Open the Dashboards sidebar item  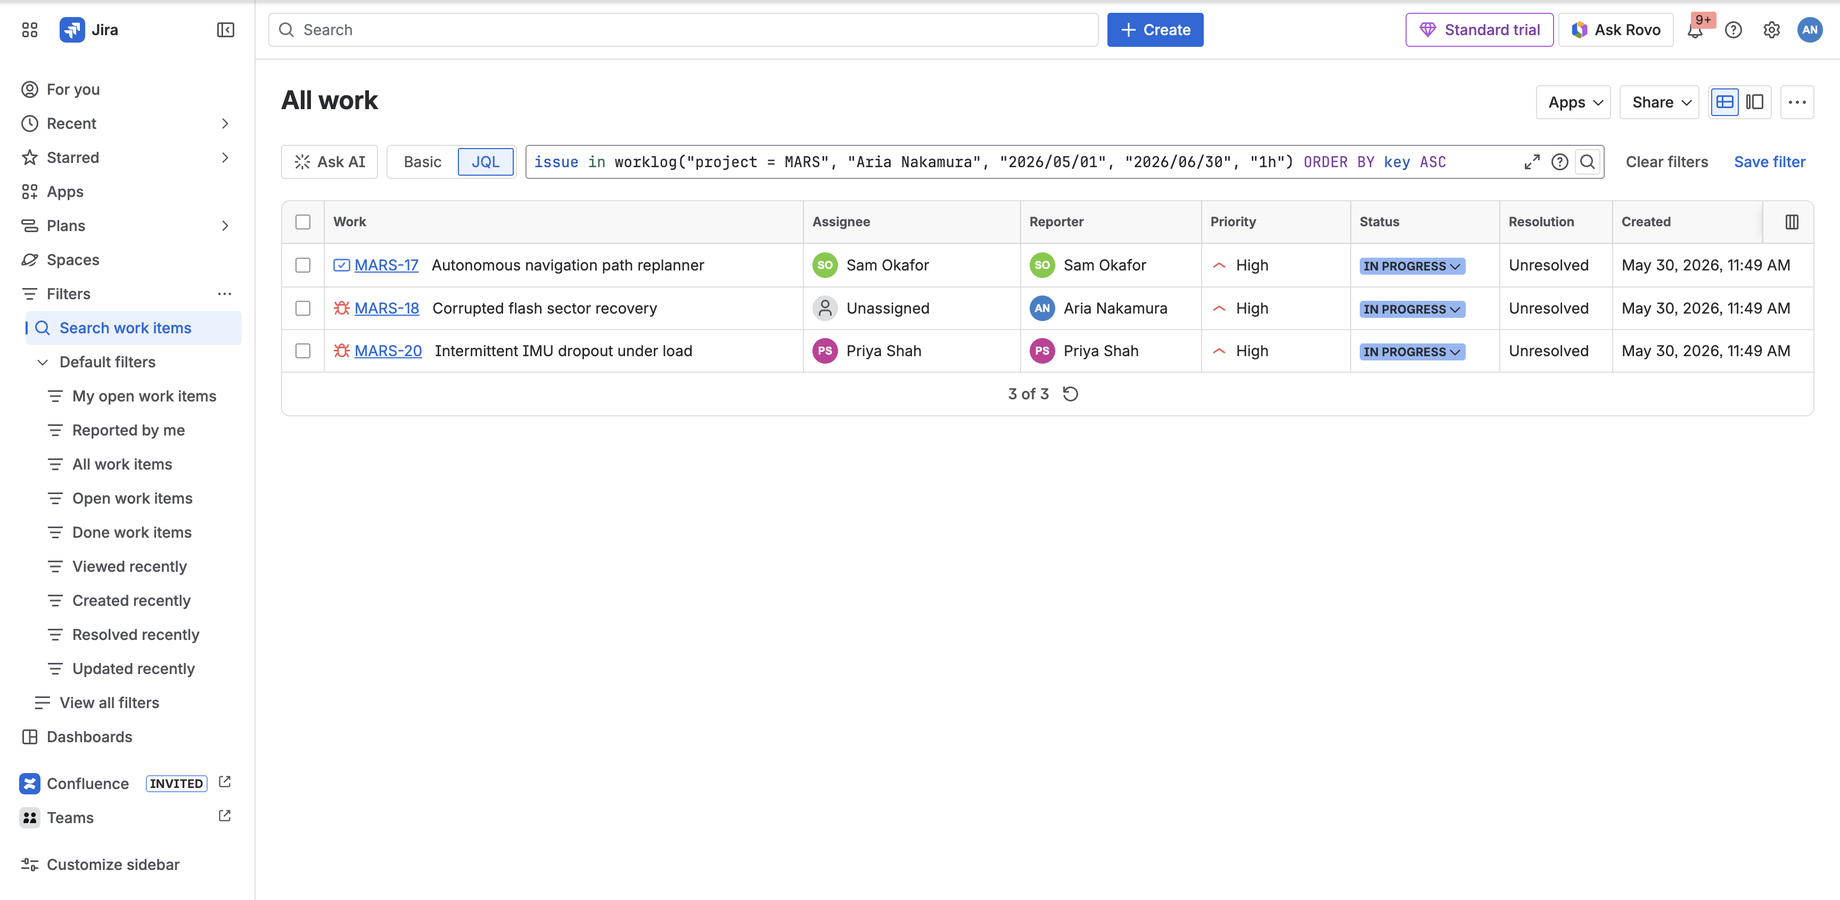tap(89, 737)
